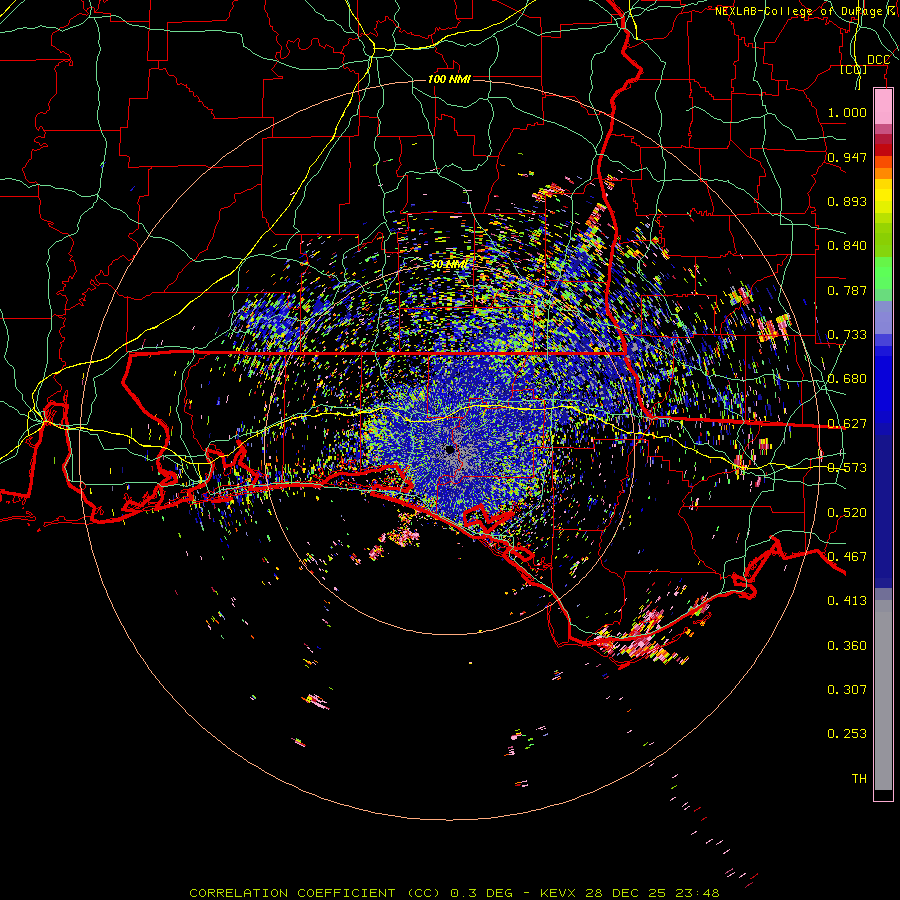Click the 0.947 scale value
The height and width of the screenshot is (900, 900).
coord(847,157)
